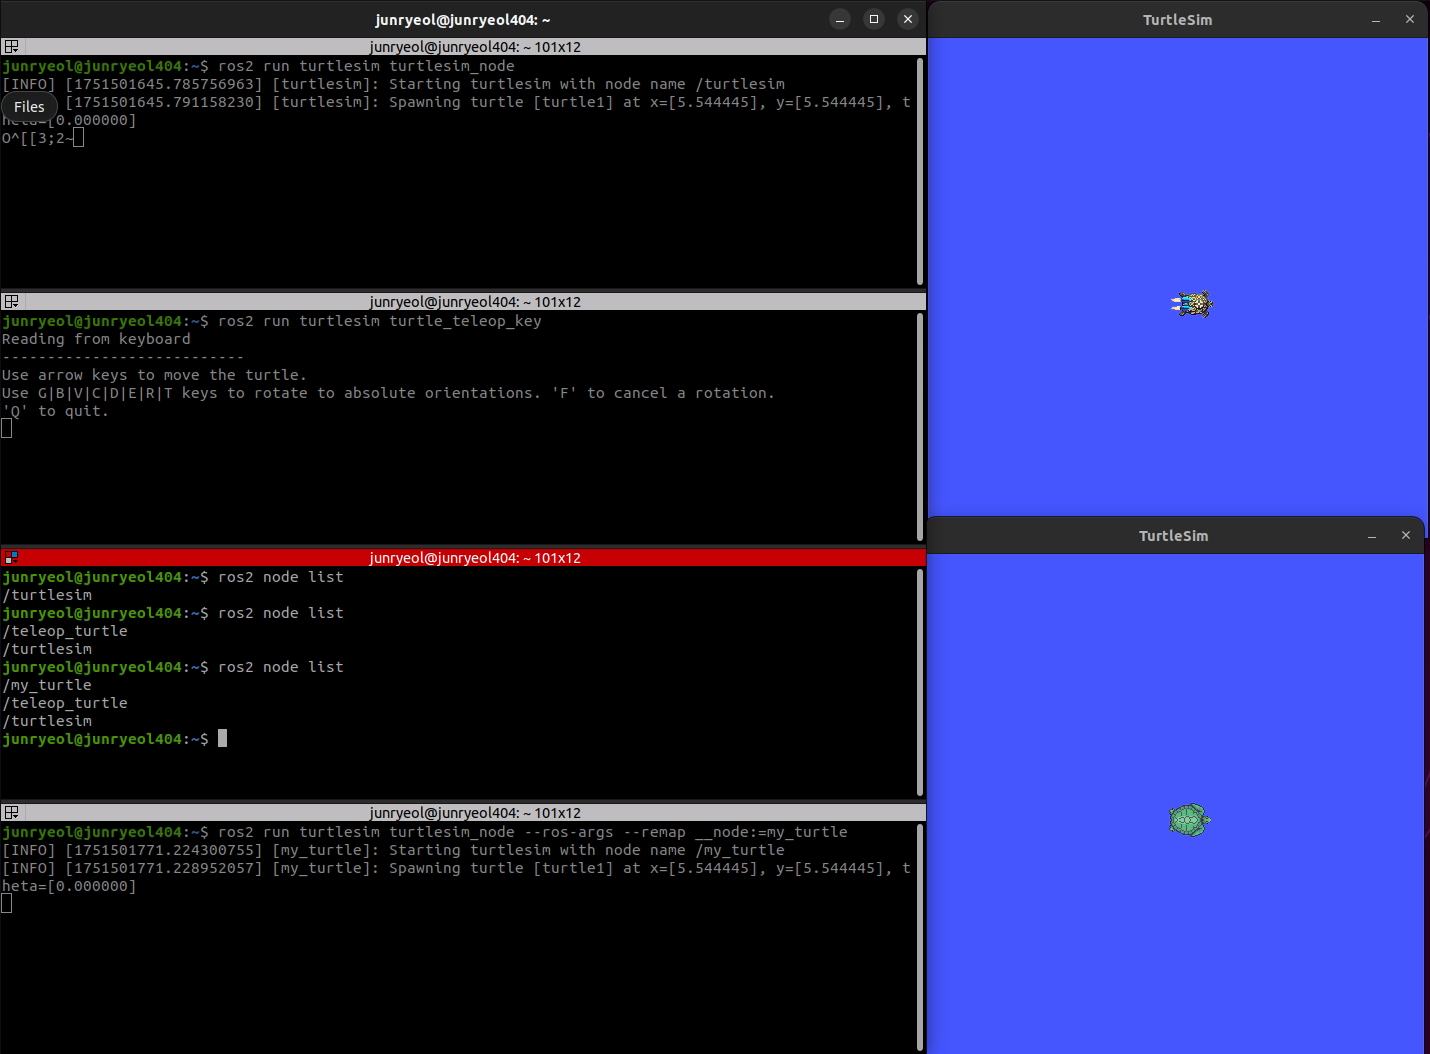Click the 'Reading from keyboard' line
The image size is (1430, 1054).
[x=96, y=339]
